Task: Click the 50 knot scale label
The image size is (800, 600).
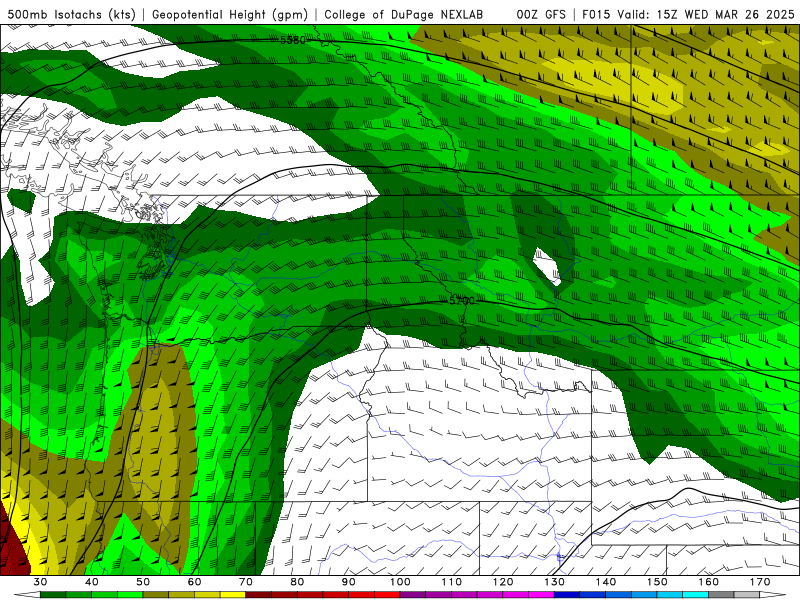Action: tap(143, 582)
